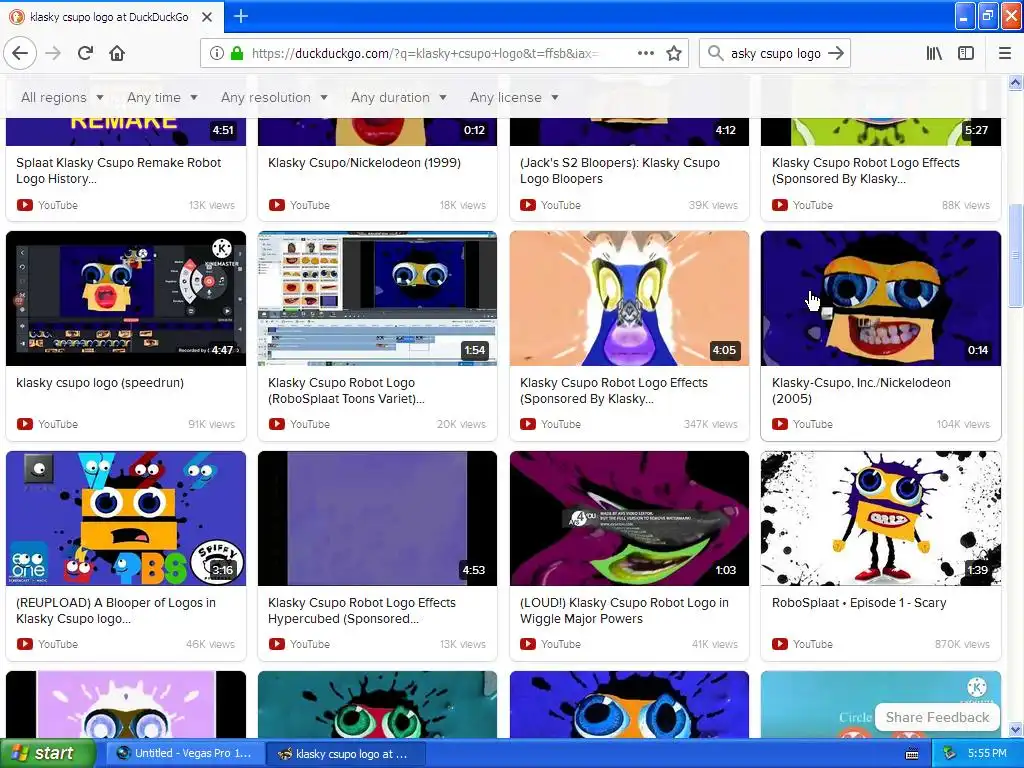The width and height of the screenshot is (1024, 768).
Task: Toggle the sidebar view icon
Action: click(966, 53)
